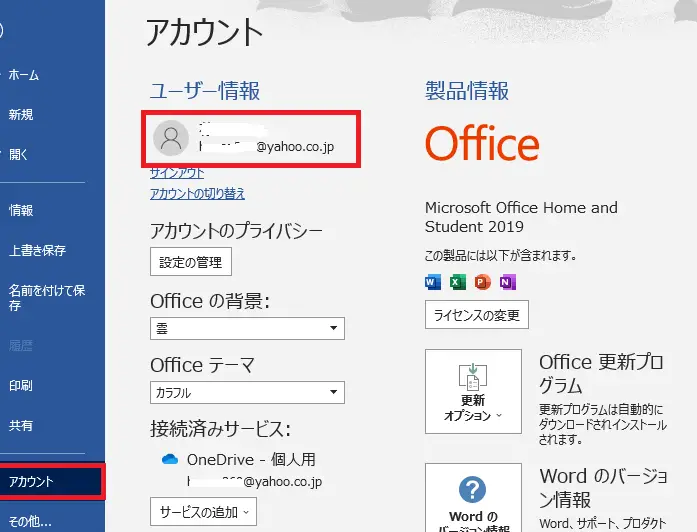Click the OneNote app icon under product info
Viewport: 697px width, 532px height.
[508, 283]
